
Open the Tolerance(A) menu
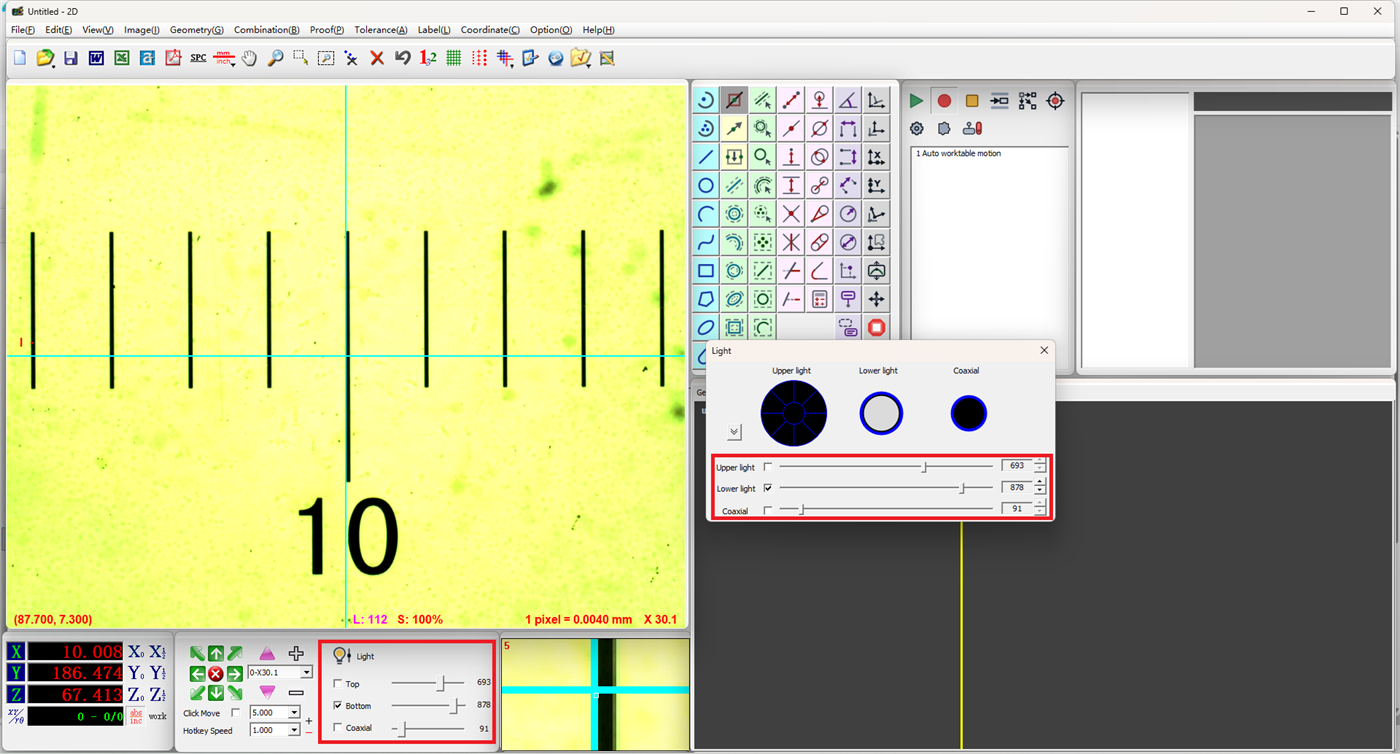[381, 30]
